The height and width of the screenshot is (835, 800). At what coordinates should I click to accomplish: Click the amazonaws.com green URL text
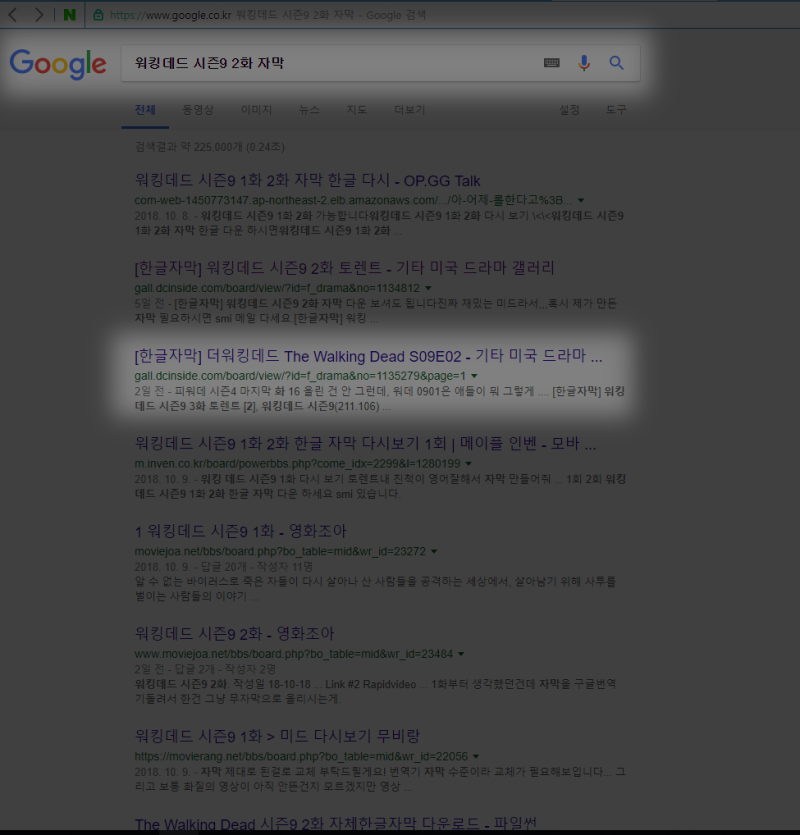tap(353, 200)
